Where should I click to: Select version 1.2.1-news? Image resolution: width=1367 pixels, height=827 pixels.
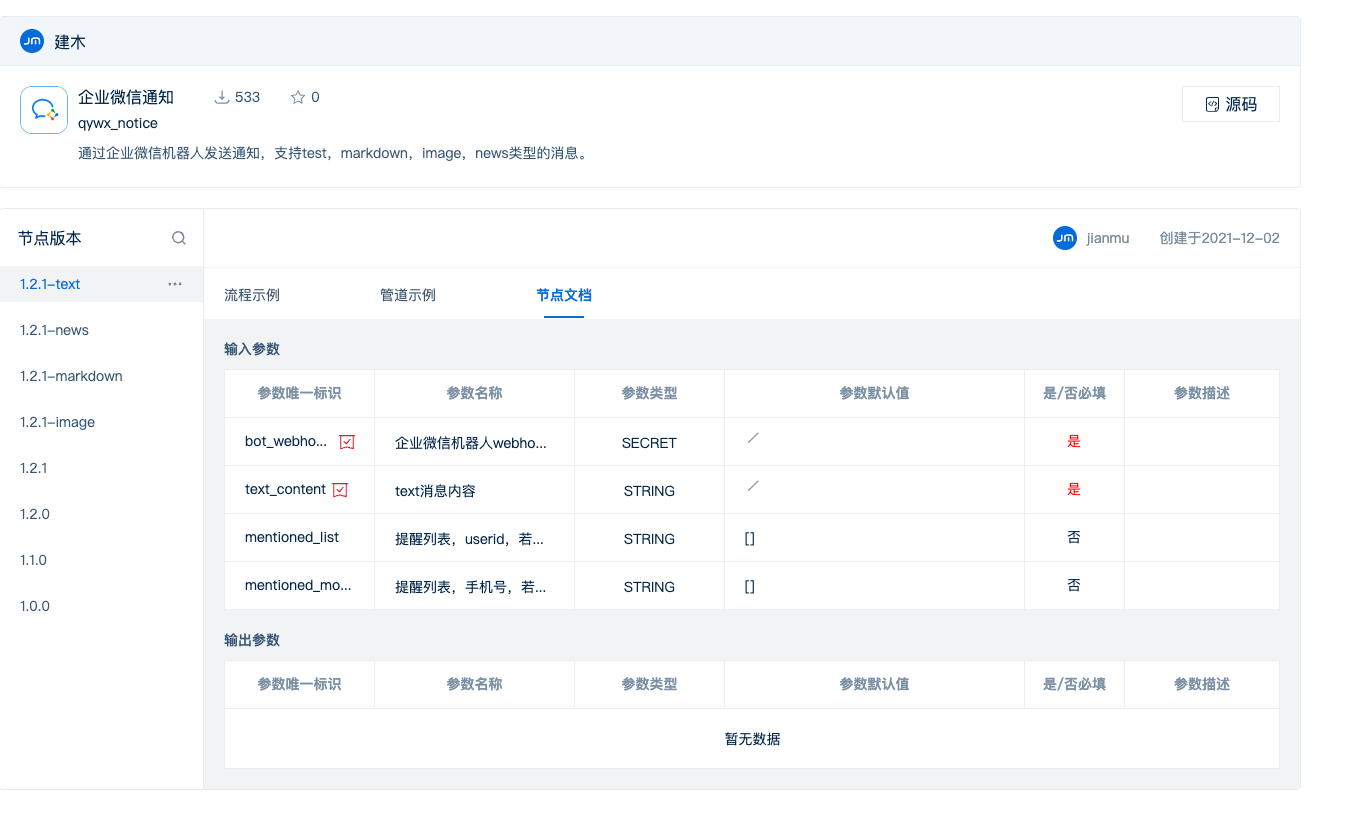pos(54,330)
